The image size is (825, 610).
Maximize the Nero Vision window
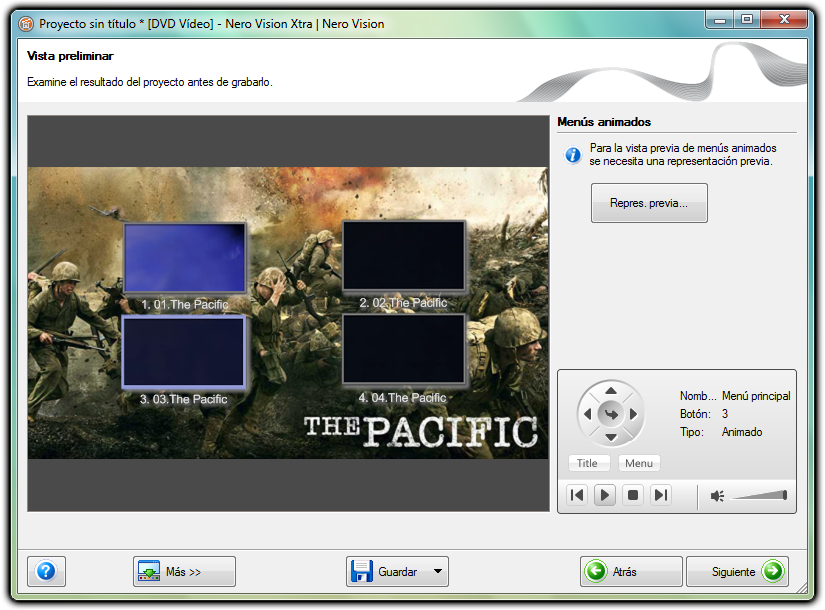(747, 20)
